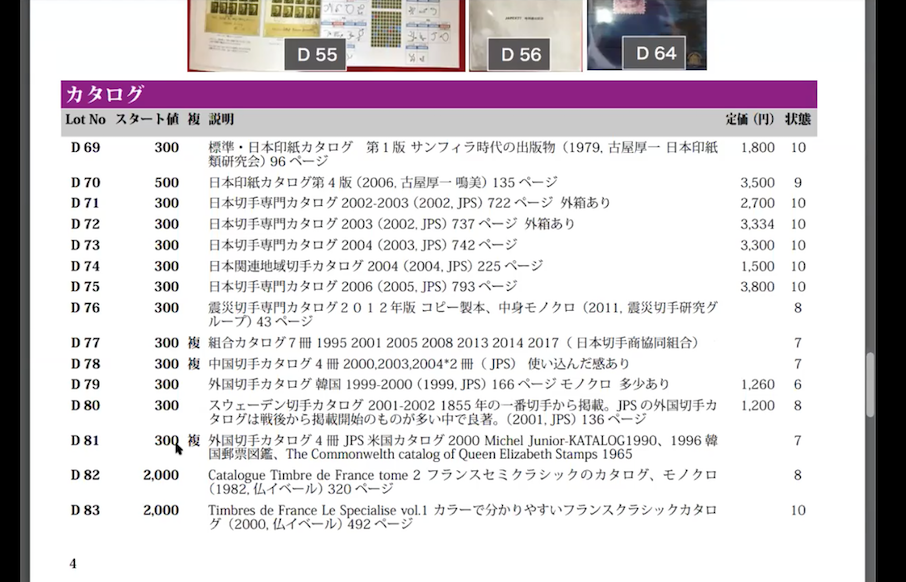Click the 2,000 start price for D 83
This screenshot has height=582, width=906.
click(x=161, y=510)
